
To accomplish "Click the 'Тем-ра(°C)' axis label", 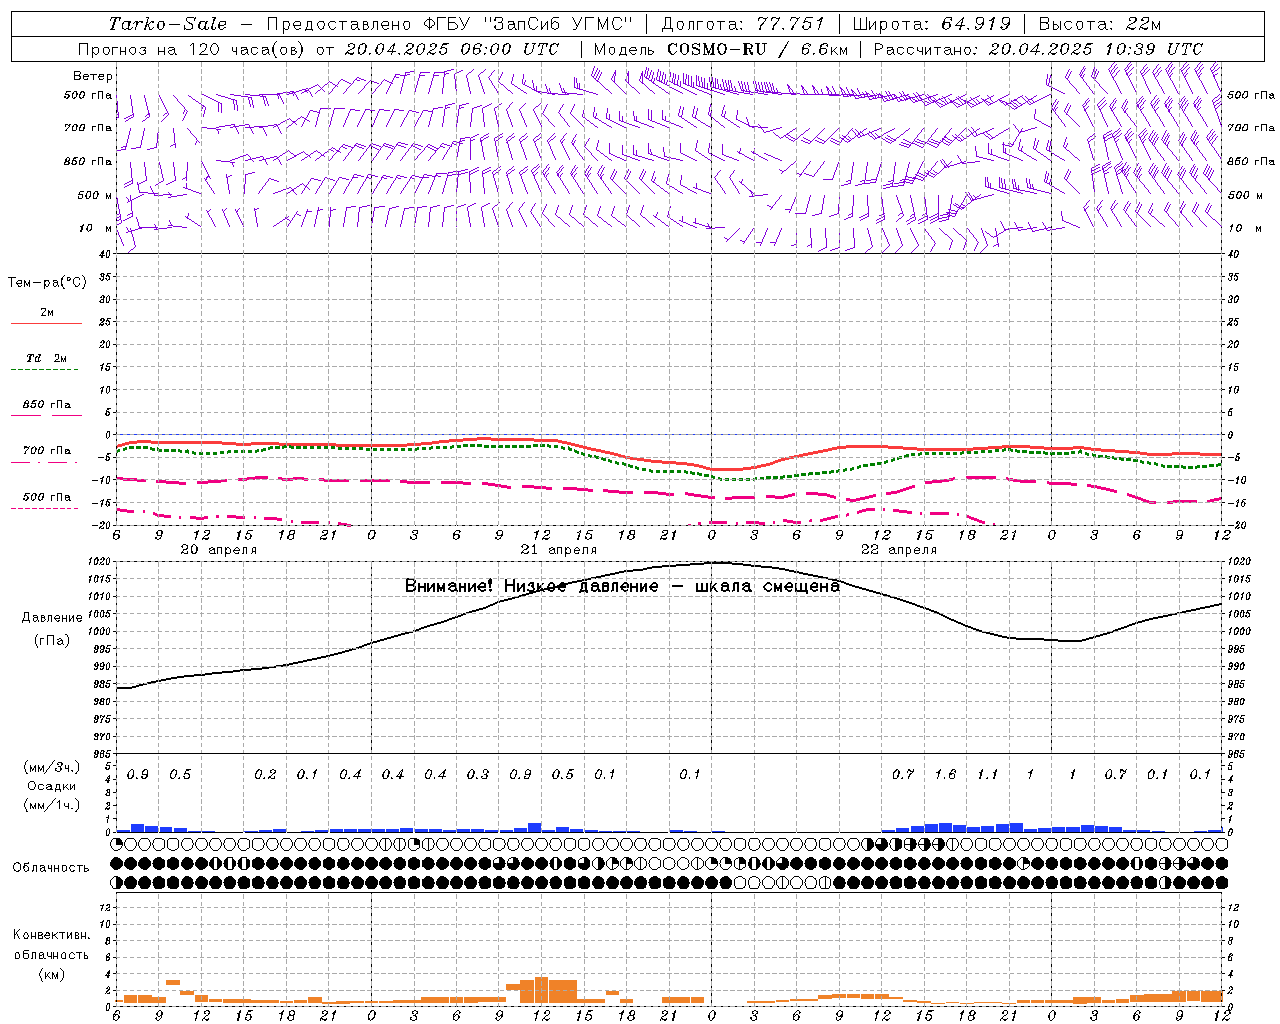I will click(x=47, y=283).
